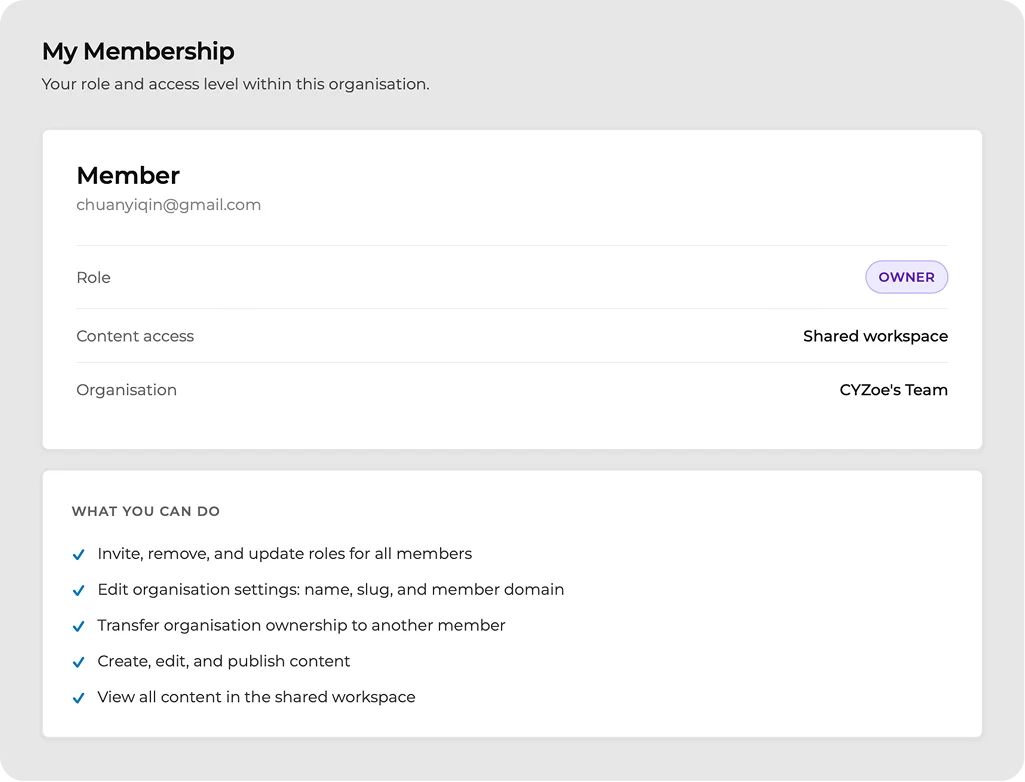Click the checkmark beside Transfer organisation ownership

(x=78, y=626)
